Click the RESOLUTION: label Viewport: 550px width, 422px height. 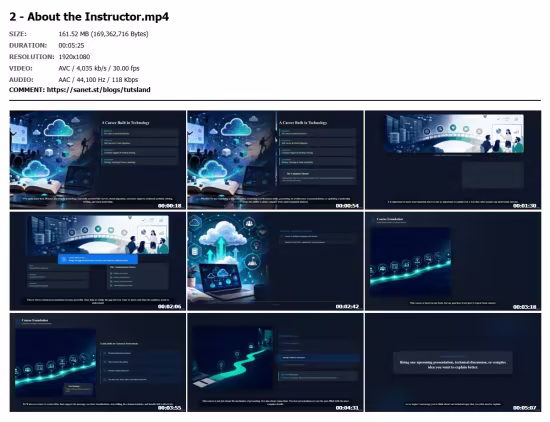click(32, 57)
